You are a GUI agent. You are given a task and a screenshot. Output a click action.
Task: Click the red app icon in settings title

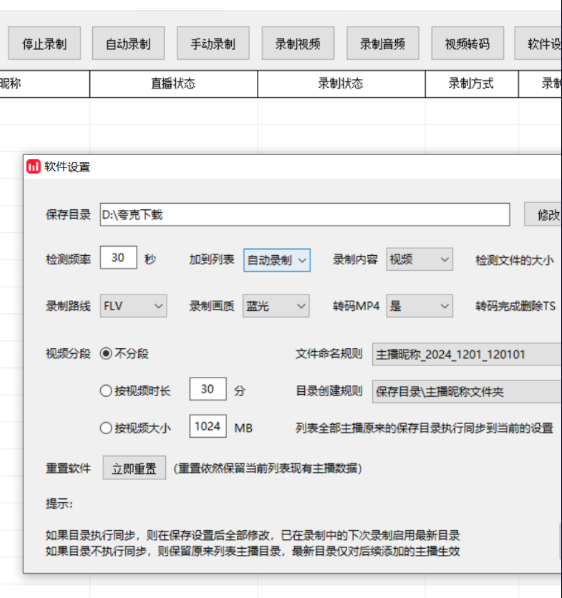pos(33,167)
